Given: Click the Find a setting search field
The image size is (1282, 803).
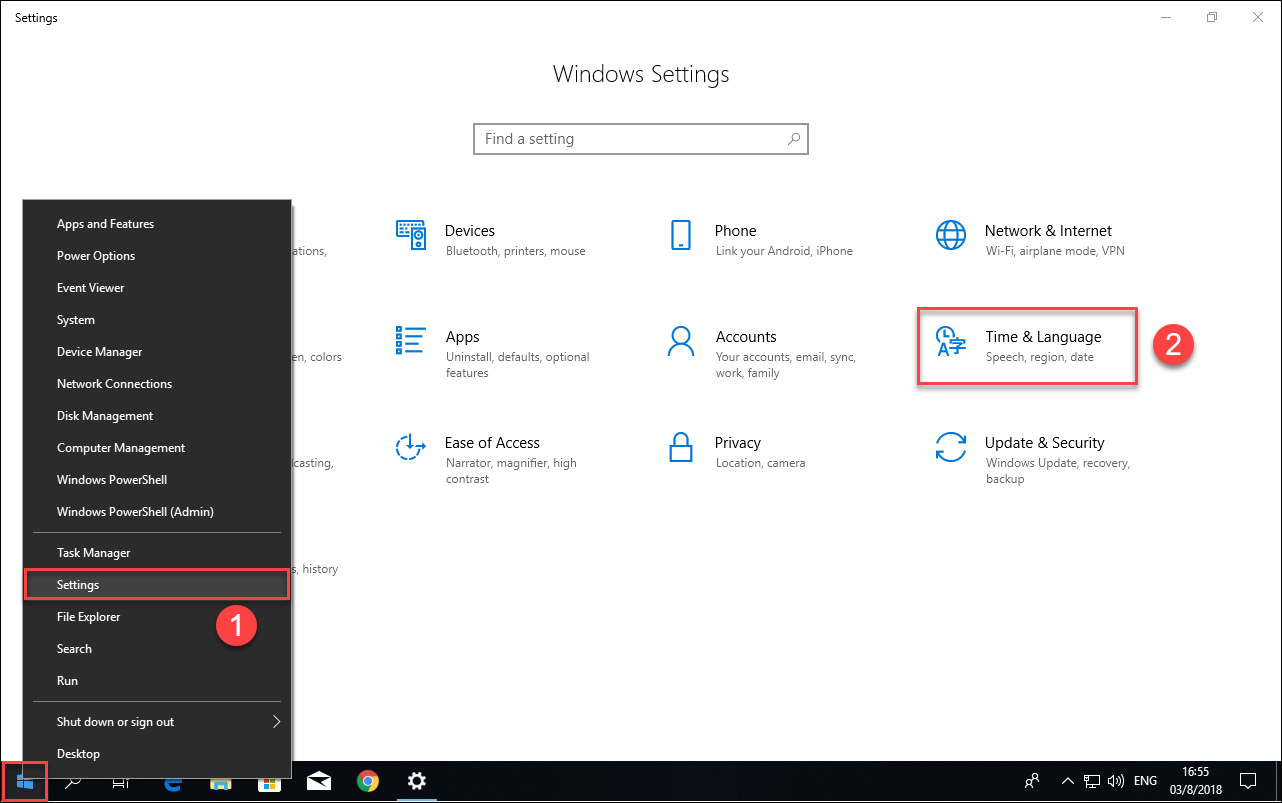Looking at the screenshot, I should (640, 139).
